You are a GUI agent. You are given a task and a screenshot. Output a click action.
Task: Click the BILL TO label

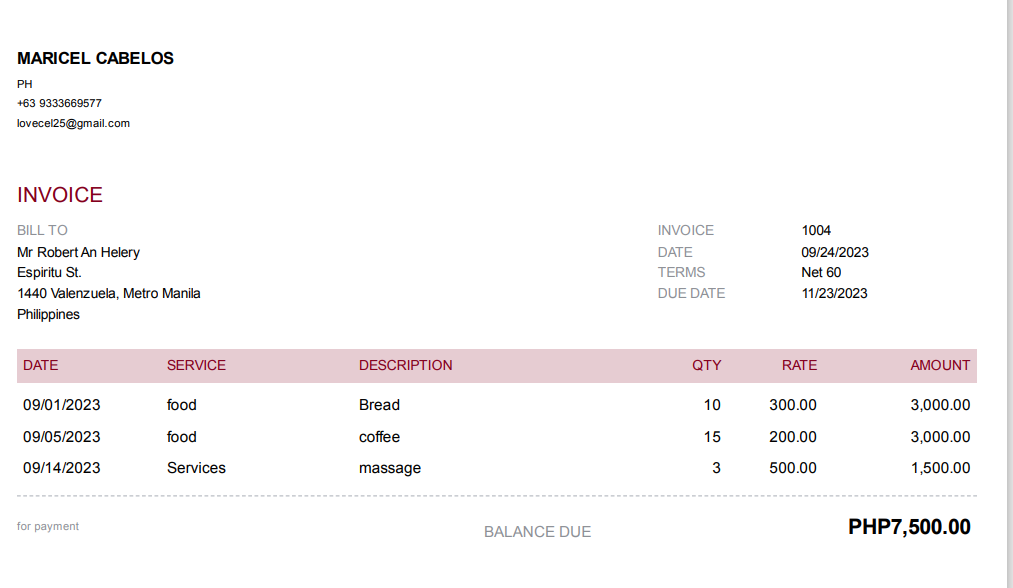(42, 230)
